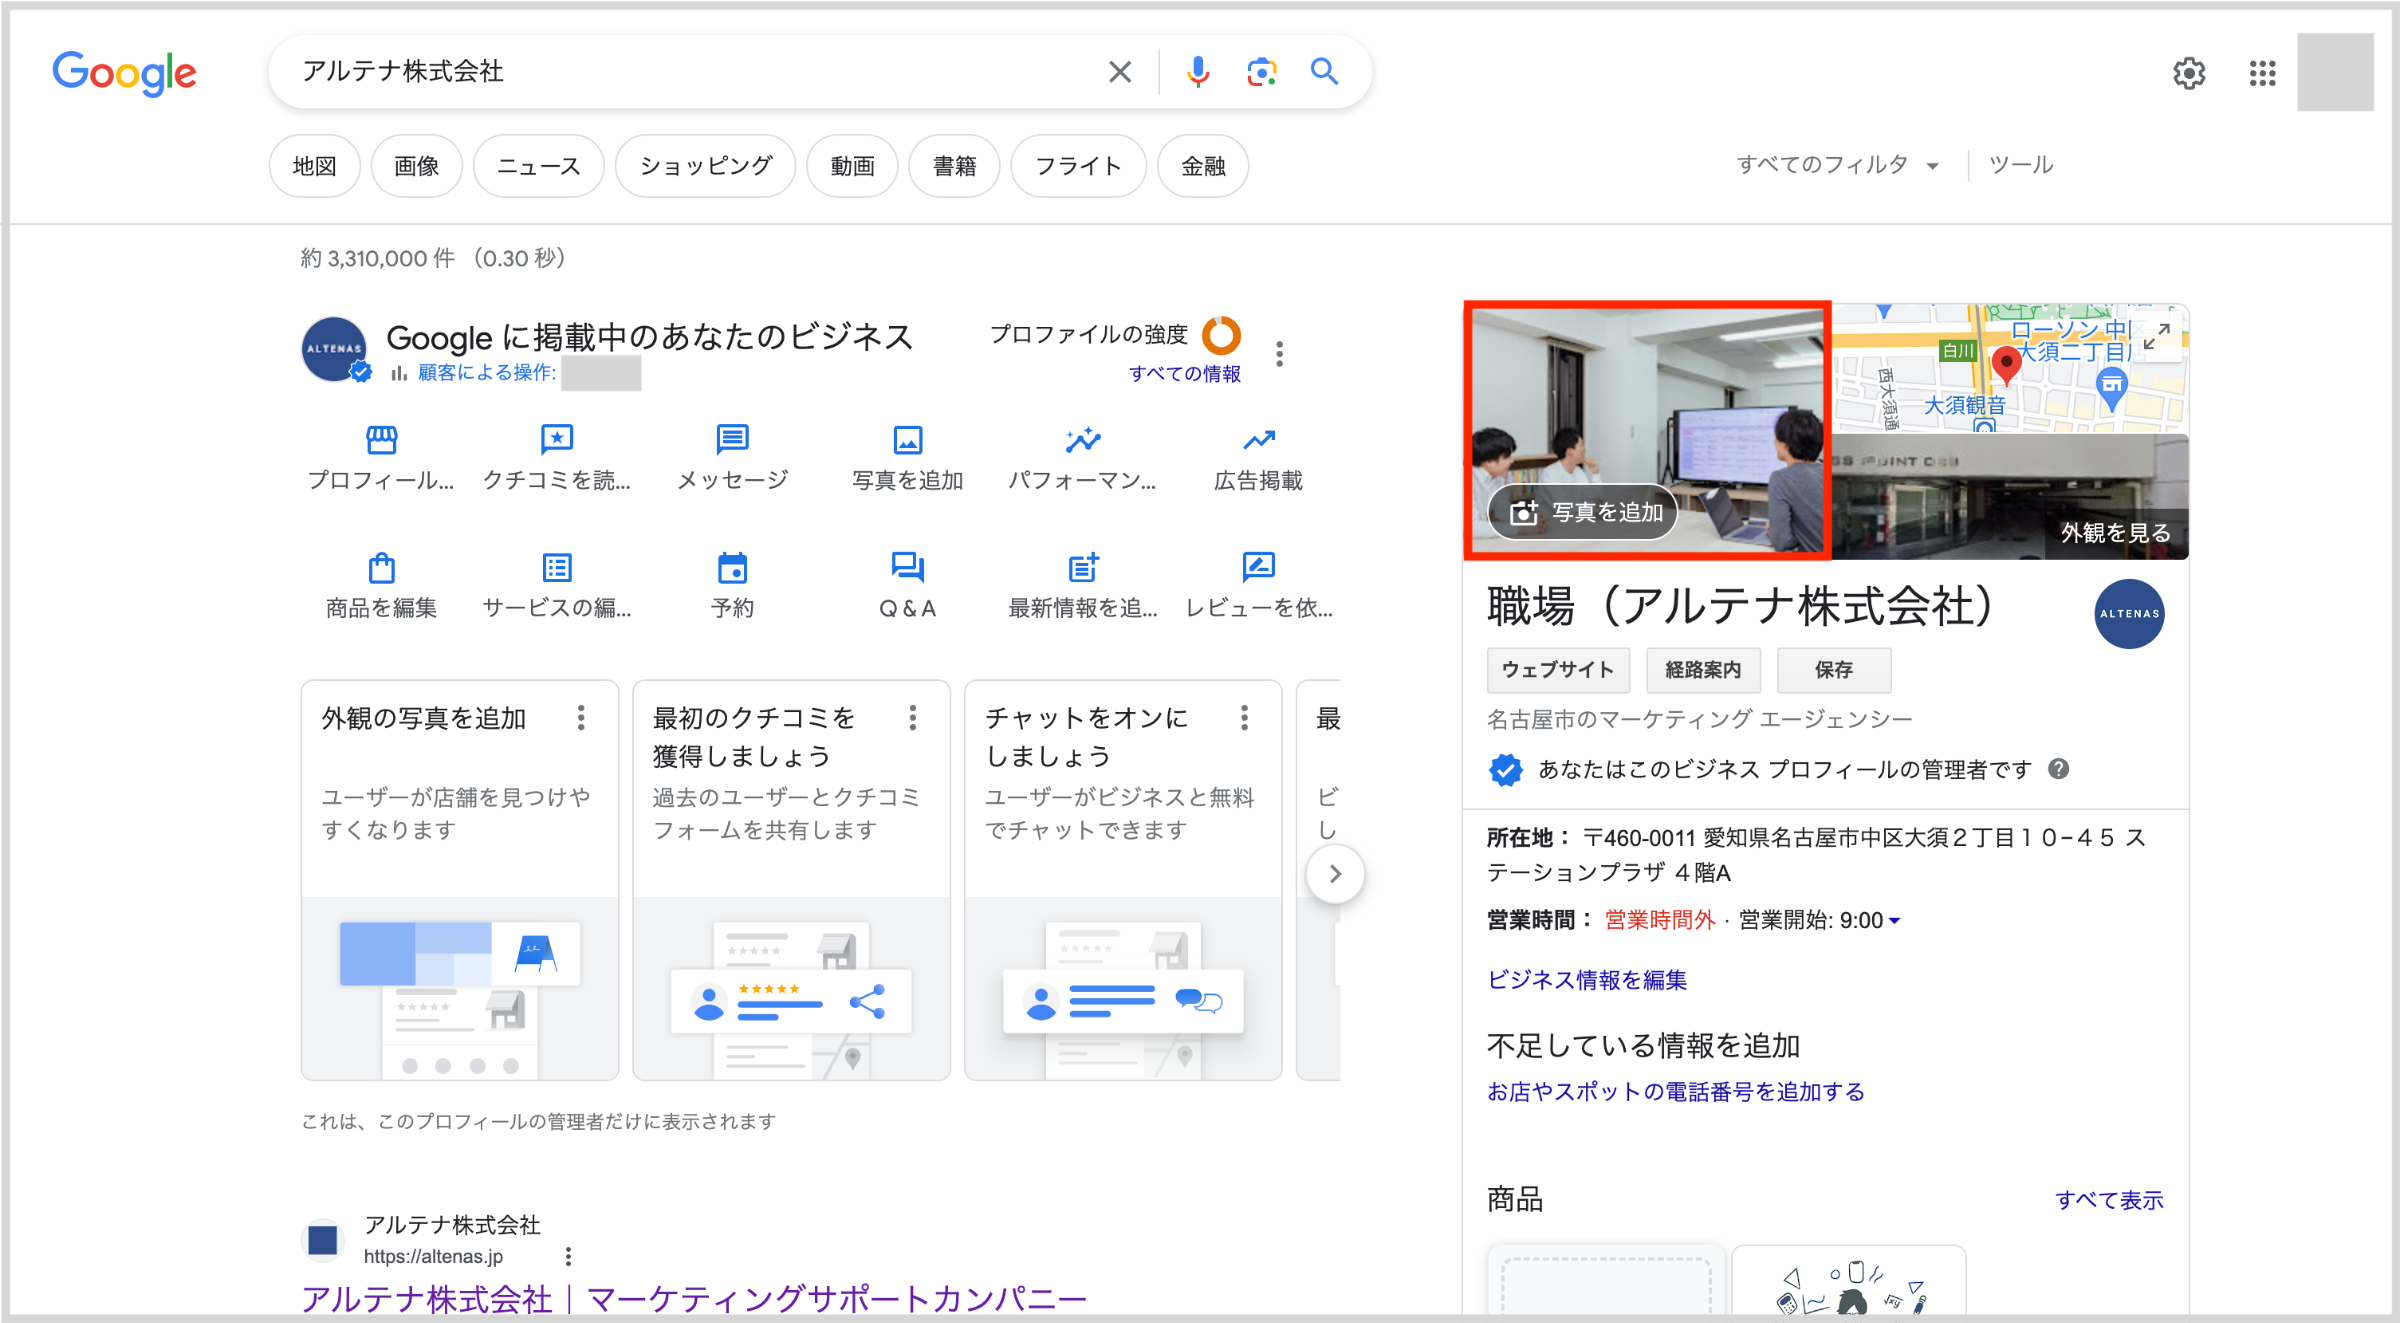
Task: Open Google Lens image search icon
Action: pyautogui.click(x=1262, y=72)
